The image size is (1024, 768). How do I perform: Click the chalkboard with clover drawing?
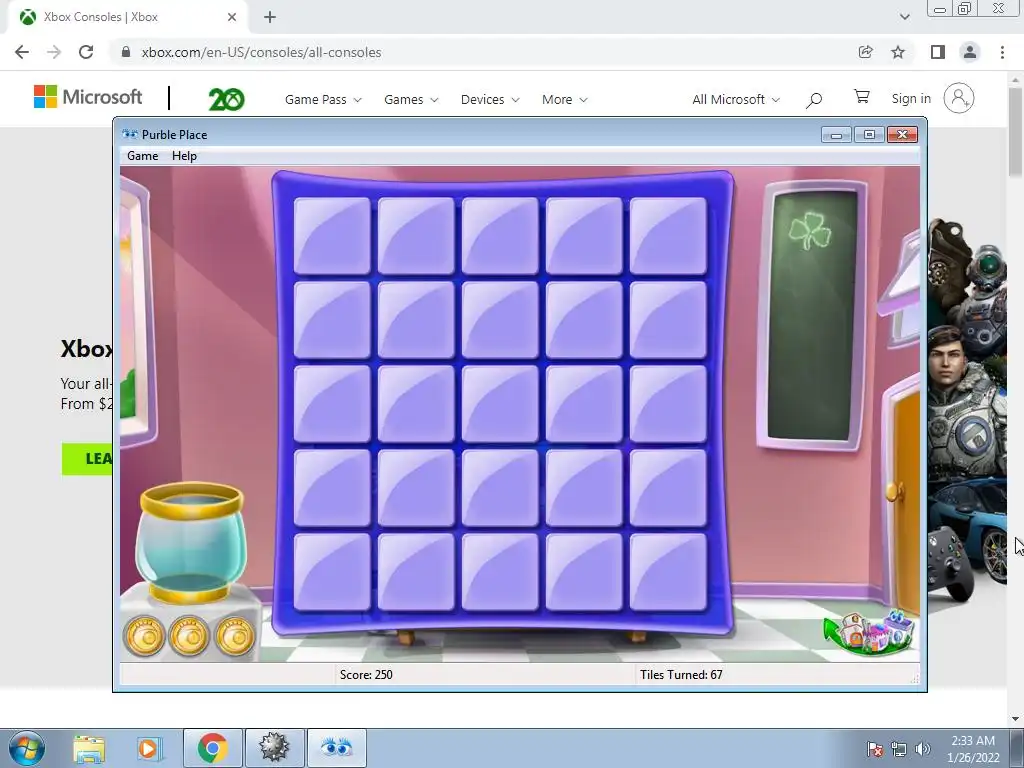[x=812, y=315]
